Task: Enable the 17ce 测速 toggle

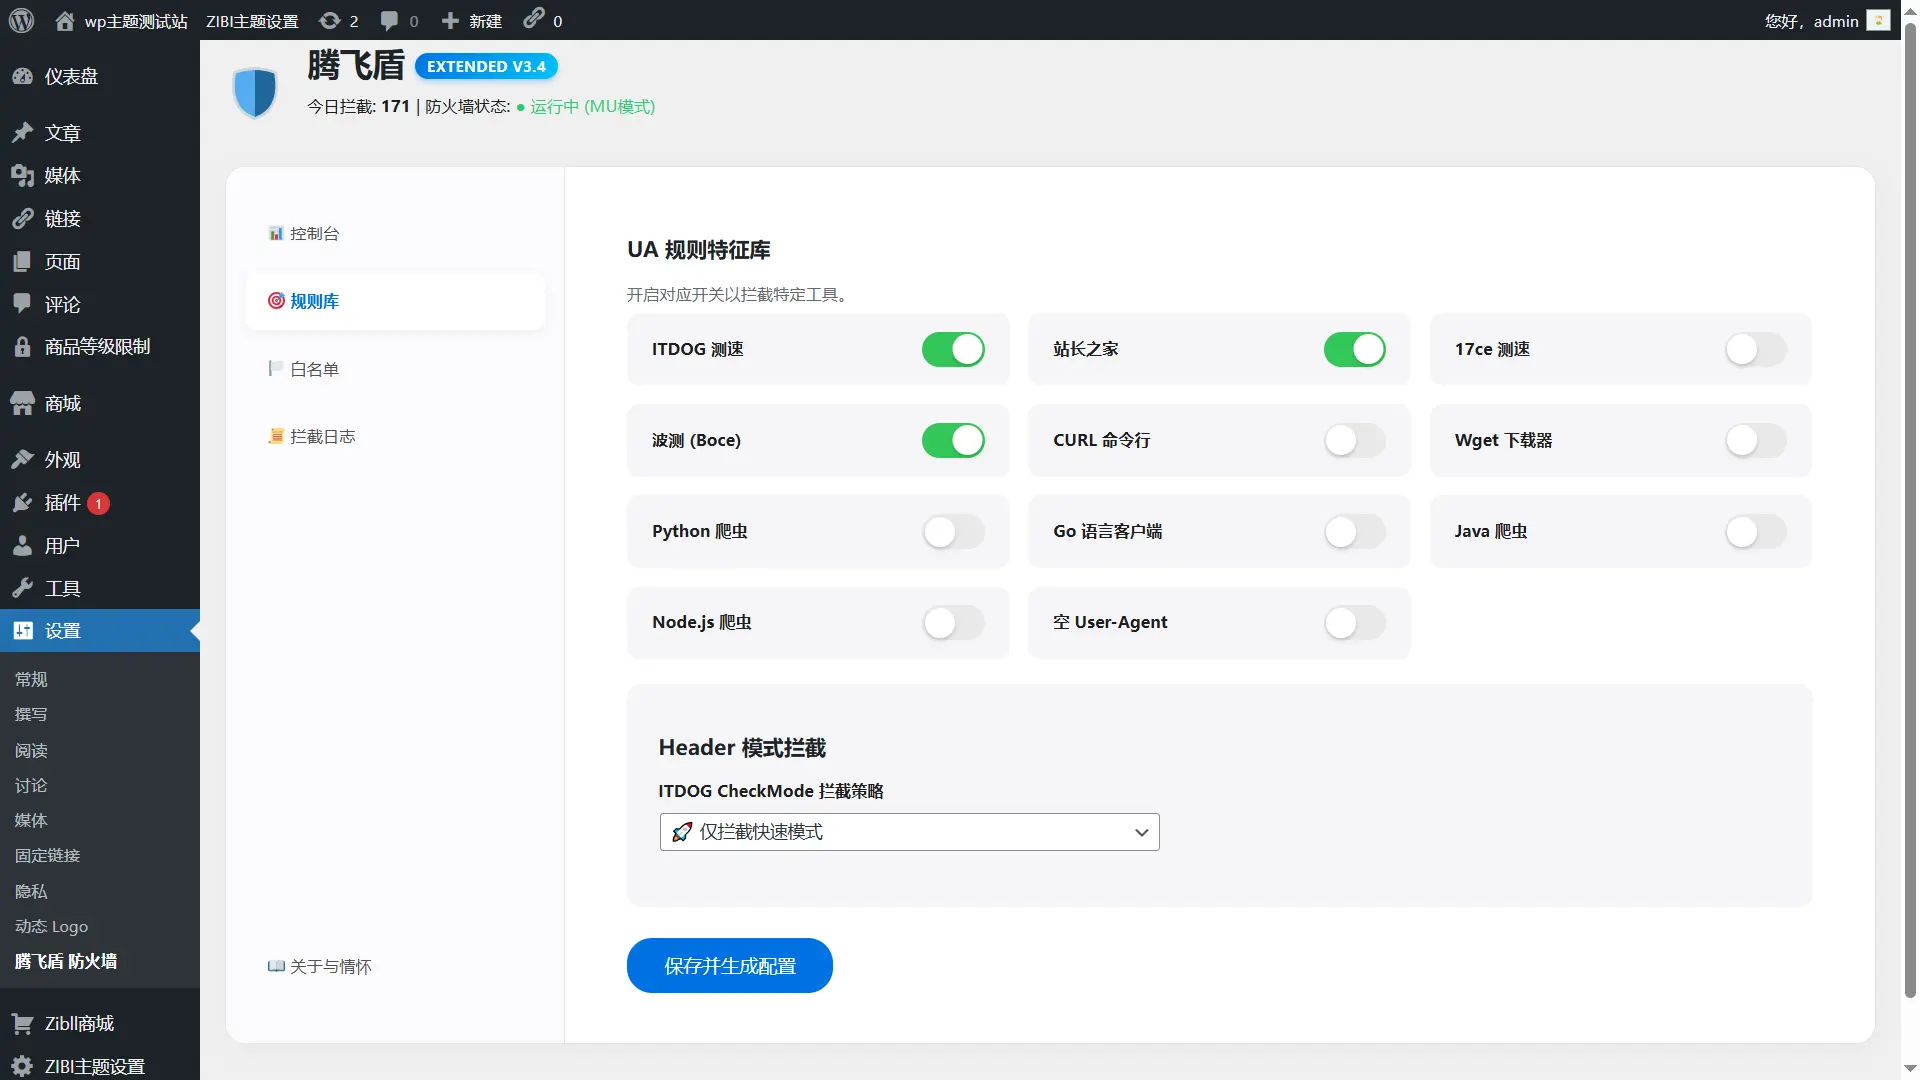Action: tap(1755, 350)
